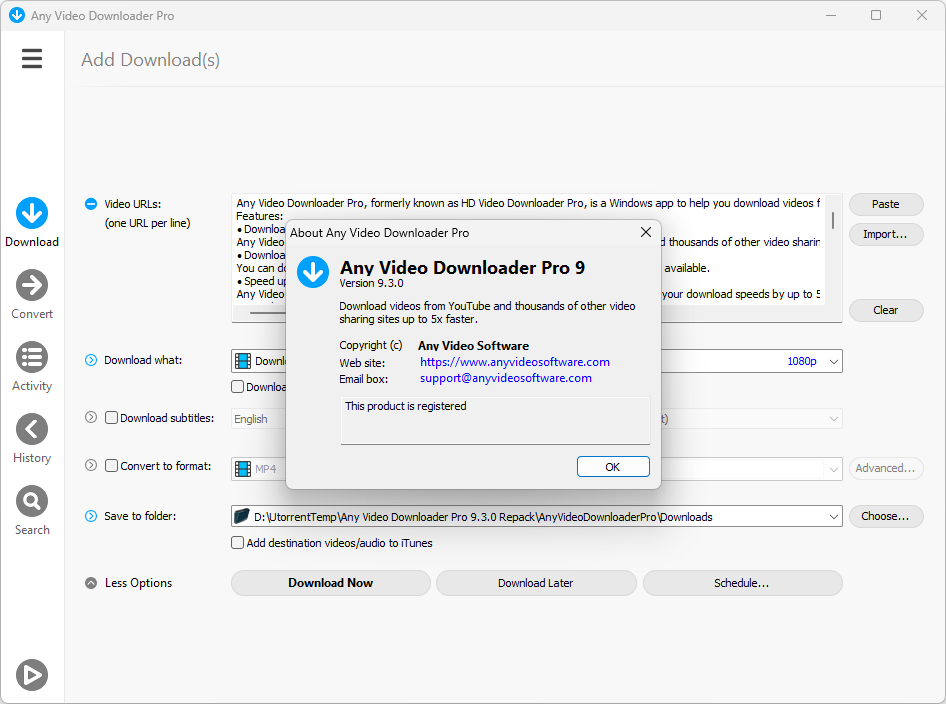The width and height of the screenshot is (946, 704).
Task: Click the Import... button
Action: pos(886,234)
